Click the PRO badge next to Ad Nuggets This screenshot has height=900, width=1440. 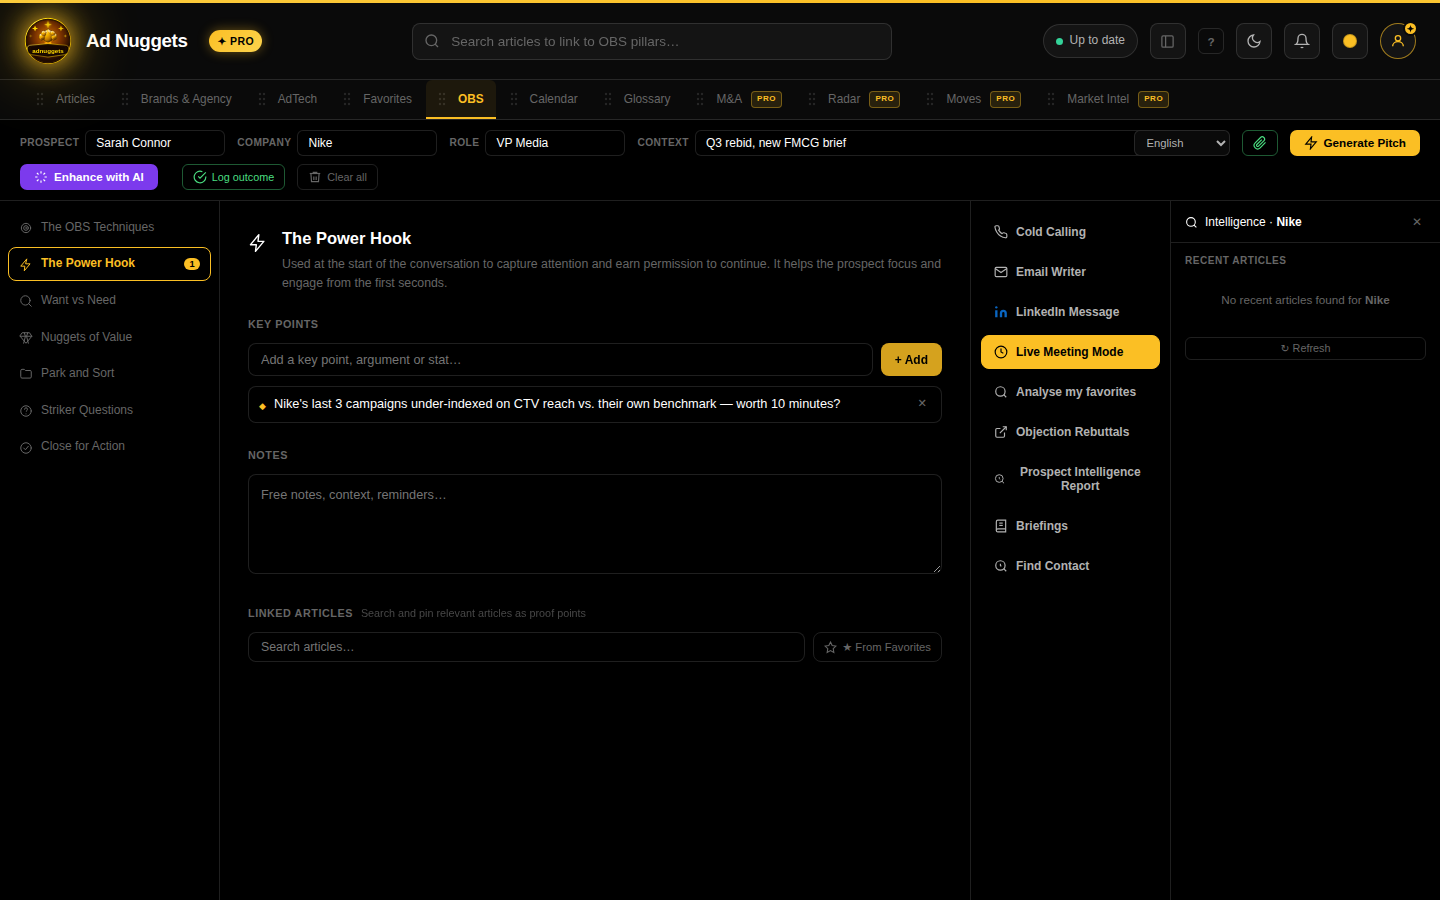[x=235, y=41]
